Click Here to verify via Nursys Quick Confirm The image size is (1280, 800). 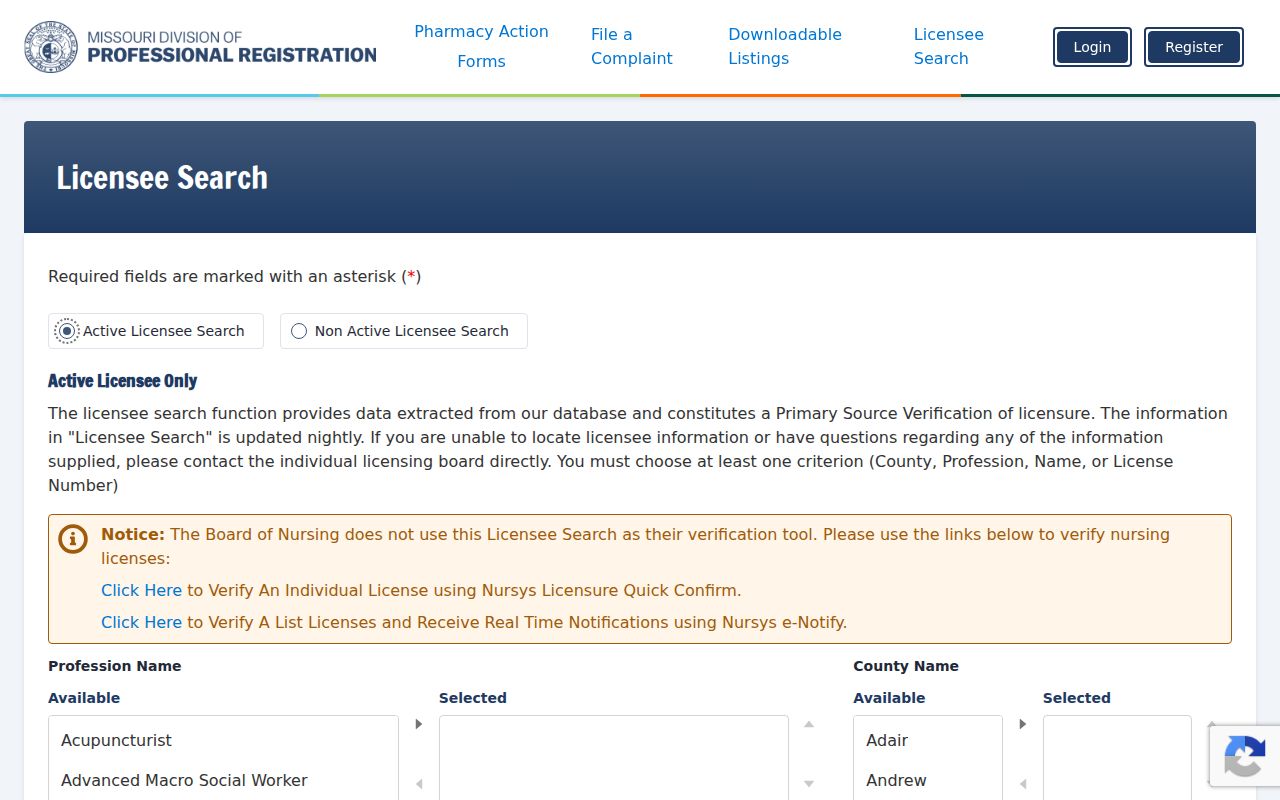[x=141, y=590]
